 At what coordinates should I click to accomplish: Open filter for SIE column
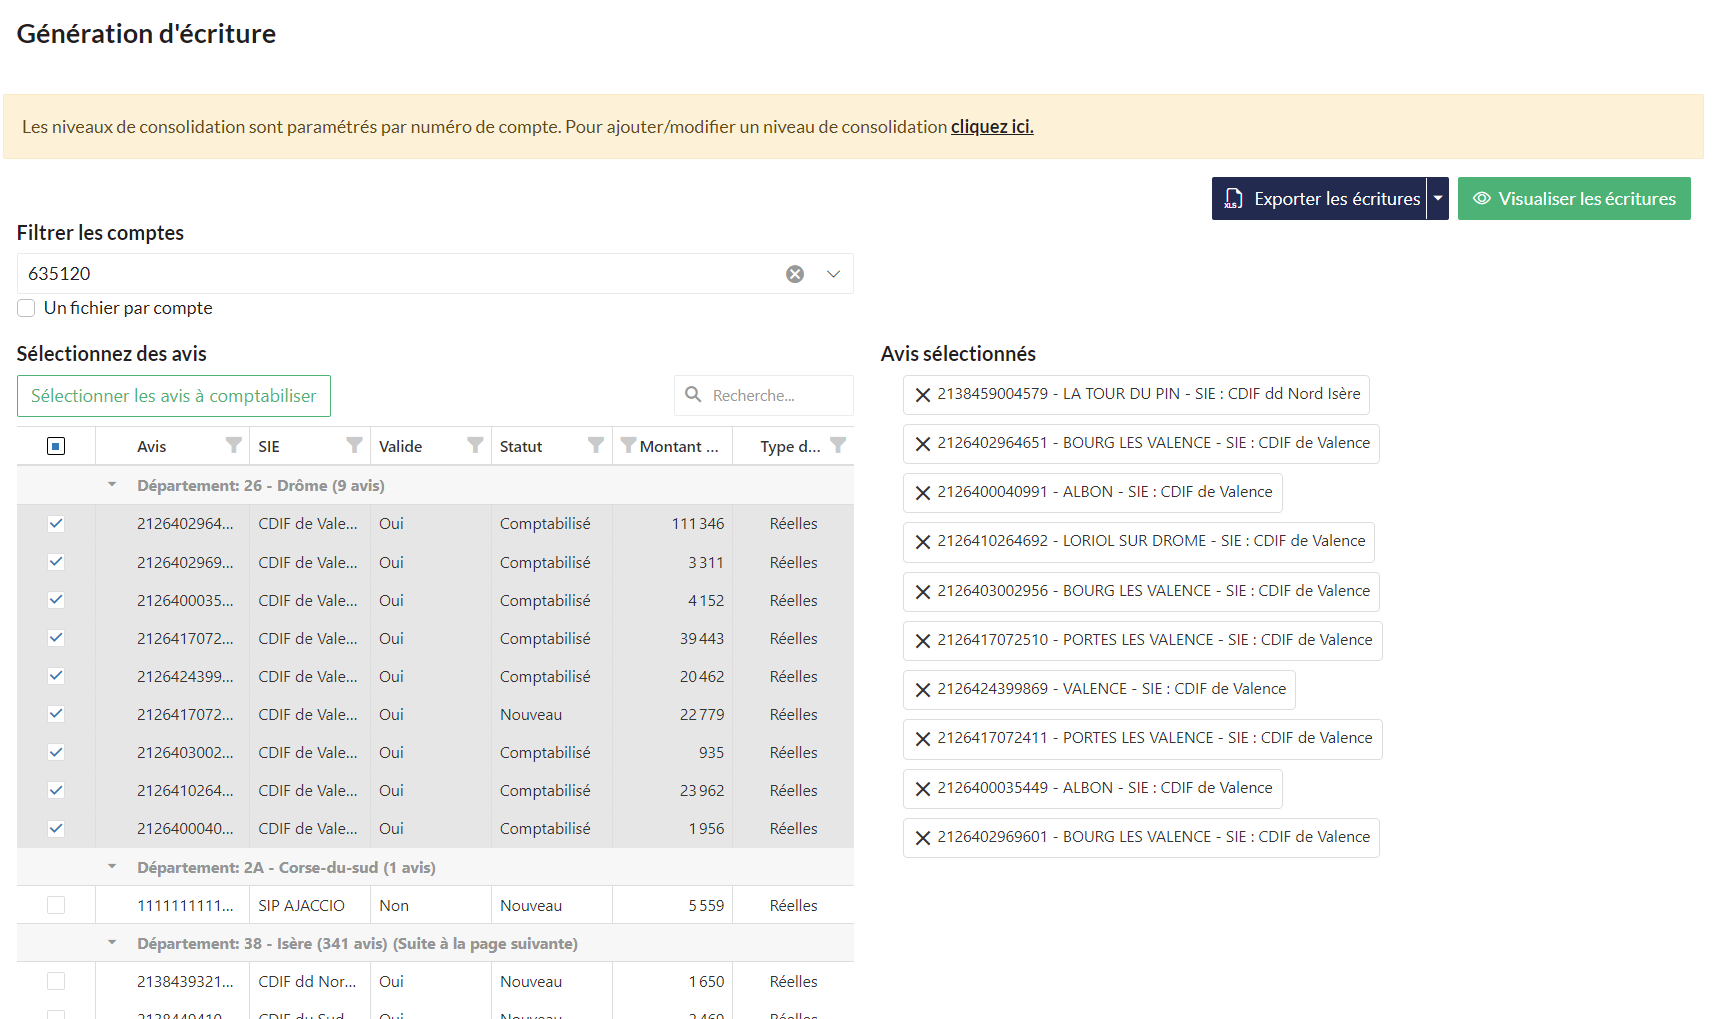354,445
